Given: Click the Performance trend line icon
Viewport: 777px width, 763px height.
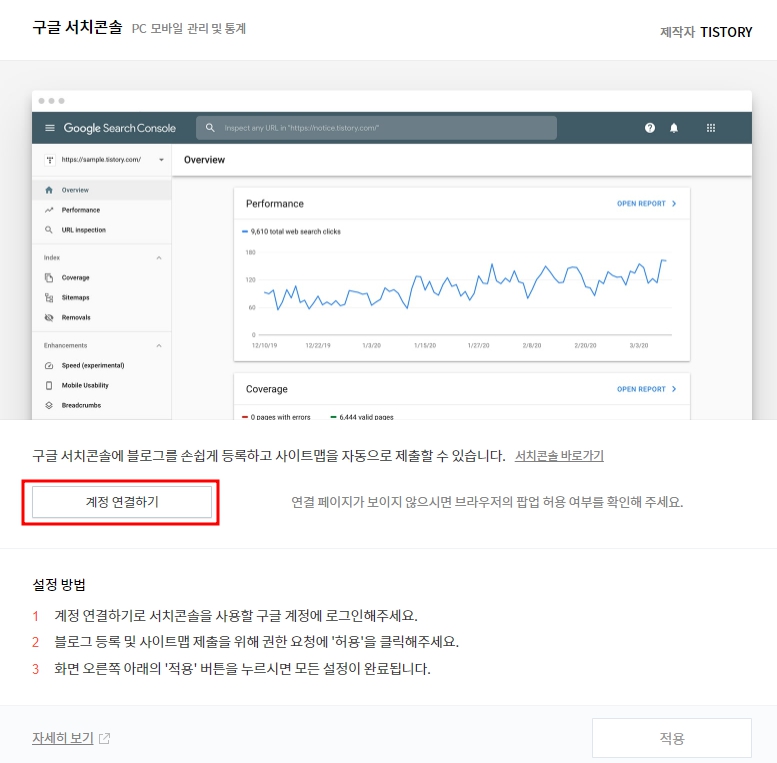Looking at the screenshot, I should coord(49,210).
